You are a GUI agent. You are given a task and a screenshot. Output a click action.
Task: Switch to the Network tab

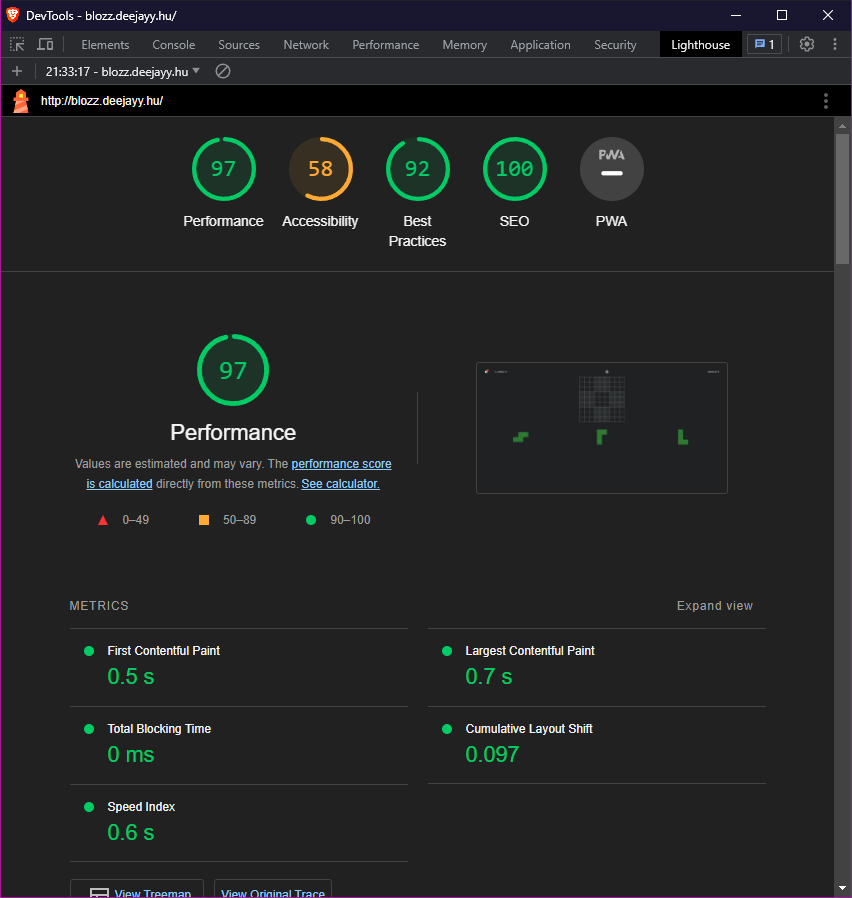306,45
